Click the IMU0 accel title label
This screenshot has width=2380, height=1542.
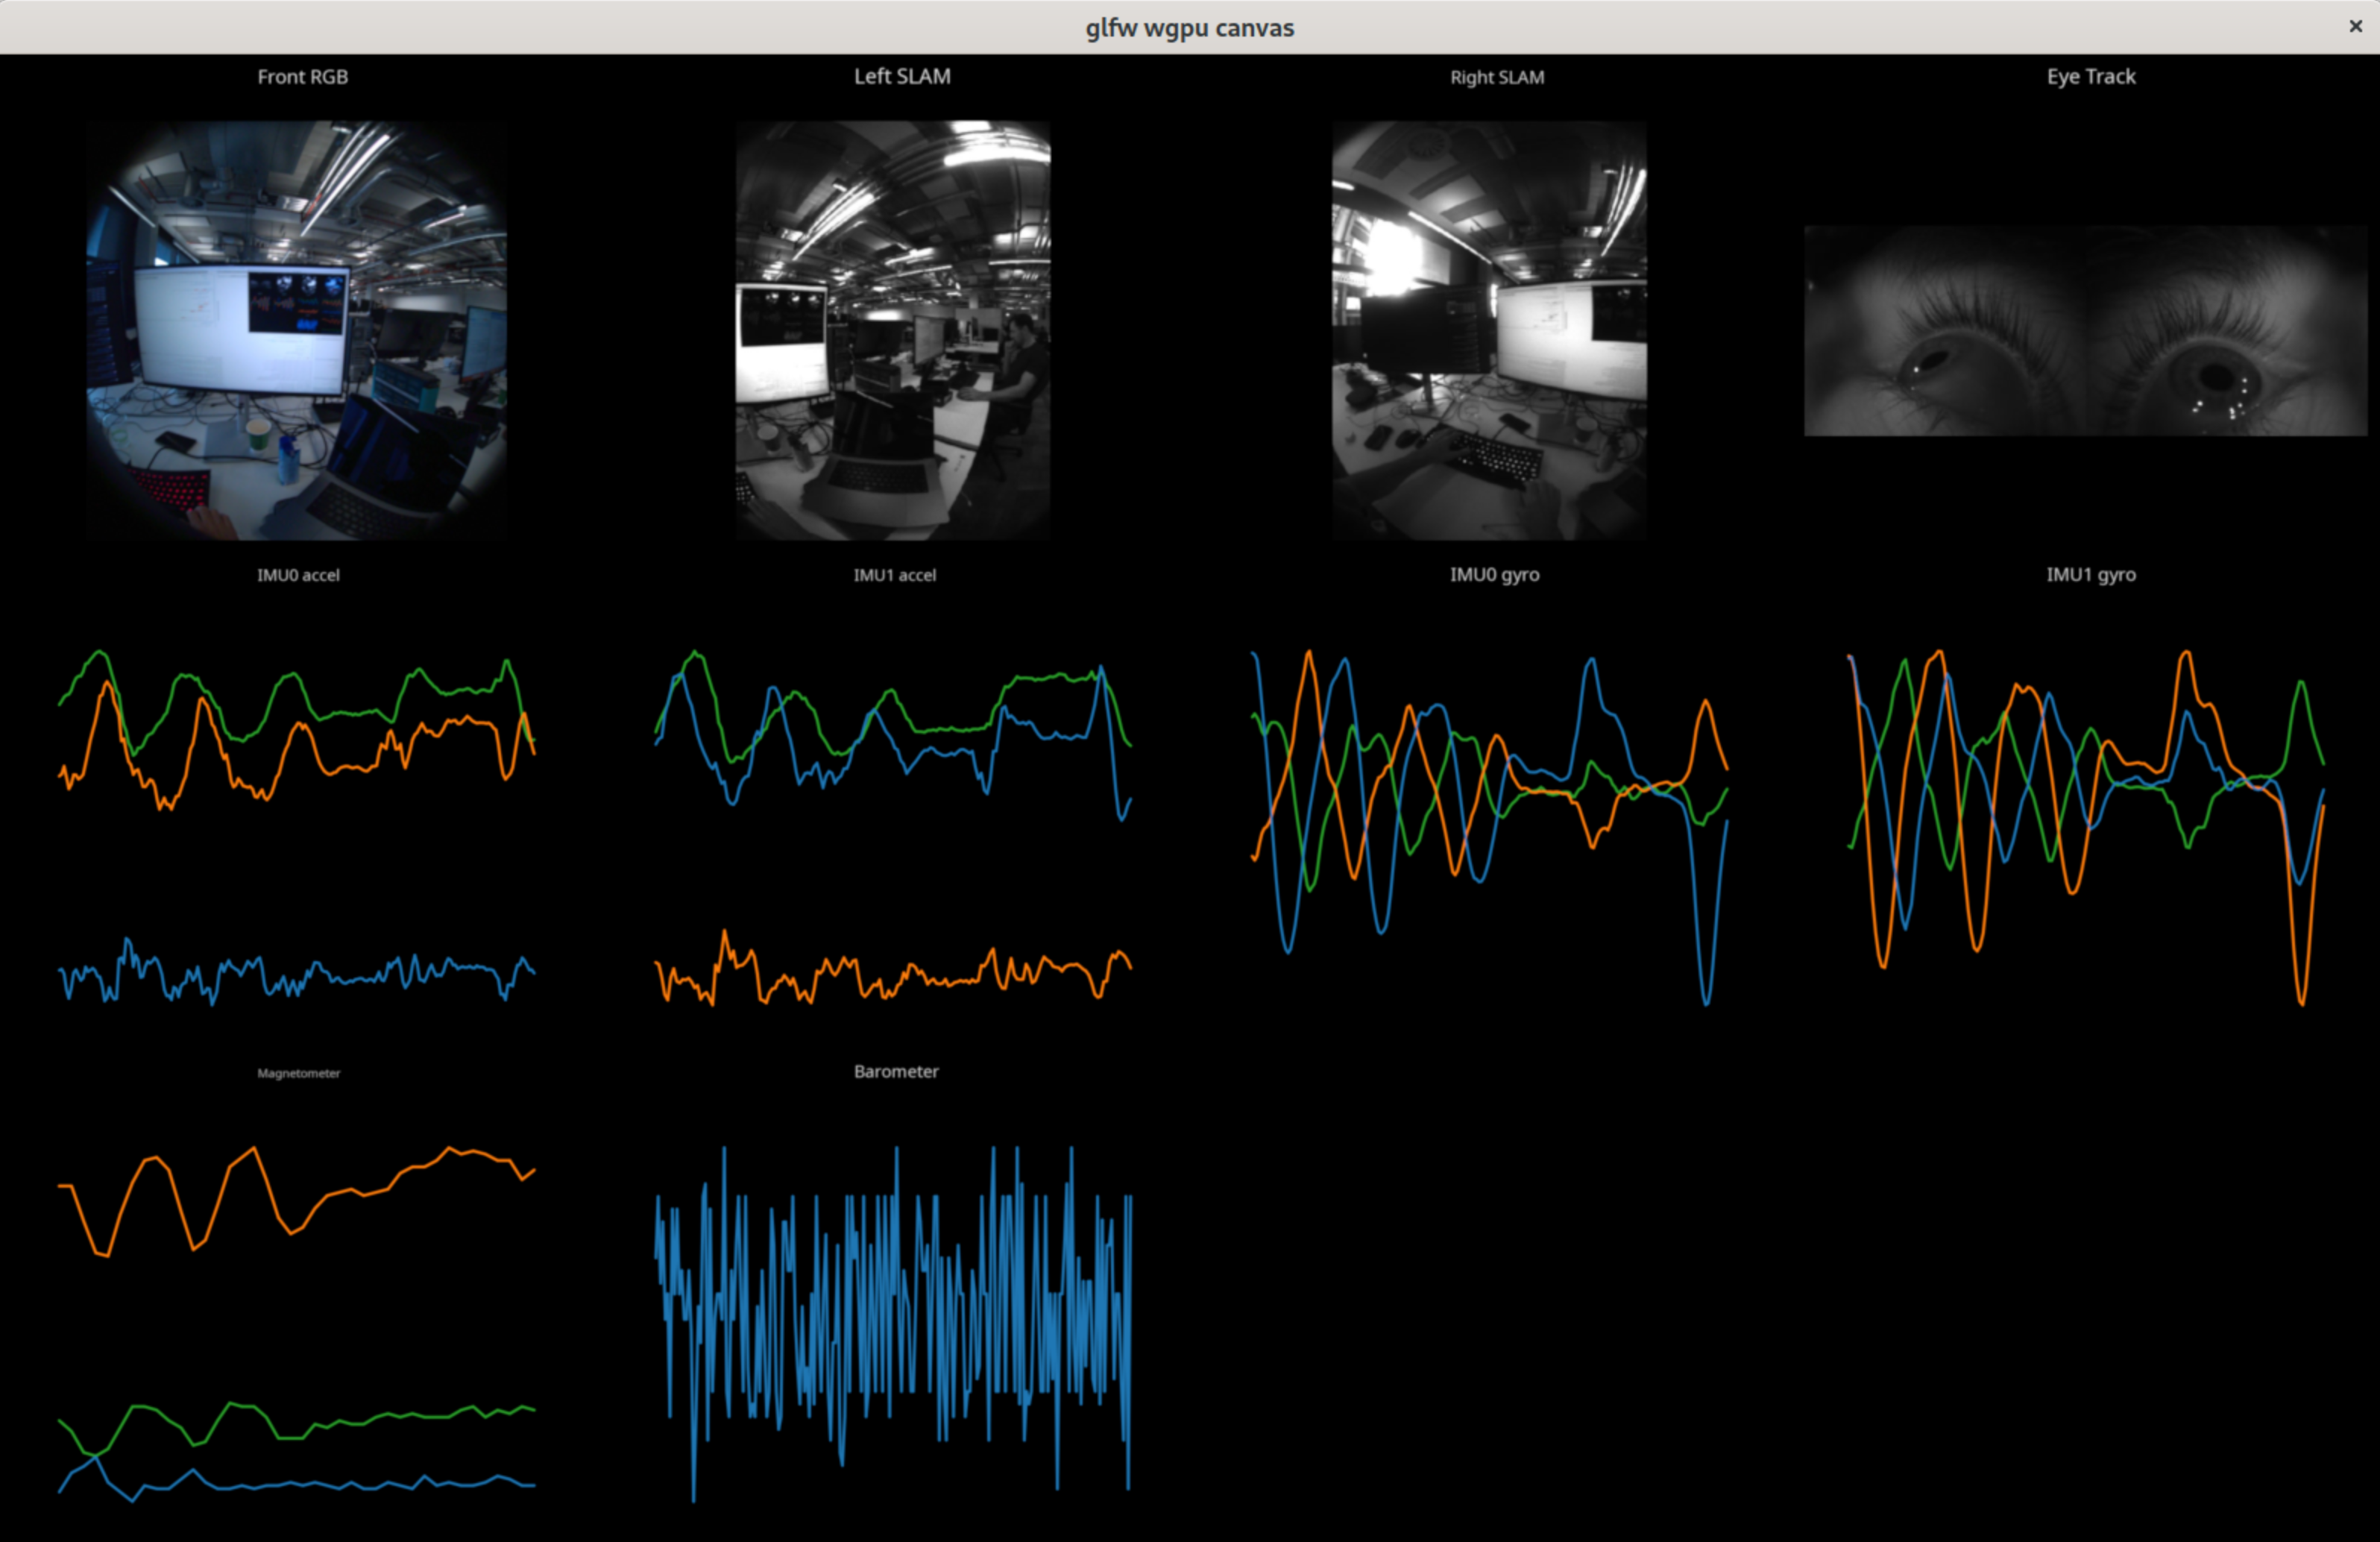click(298, 575)
